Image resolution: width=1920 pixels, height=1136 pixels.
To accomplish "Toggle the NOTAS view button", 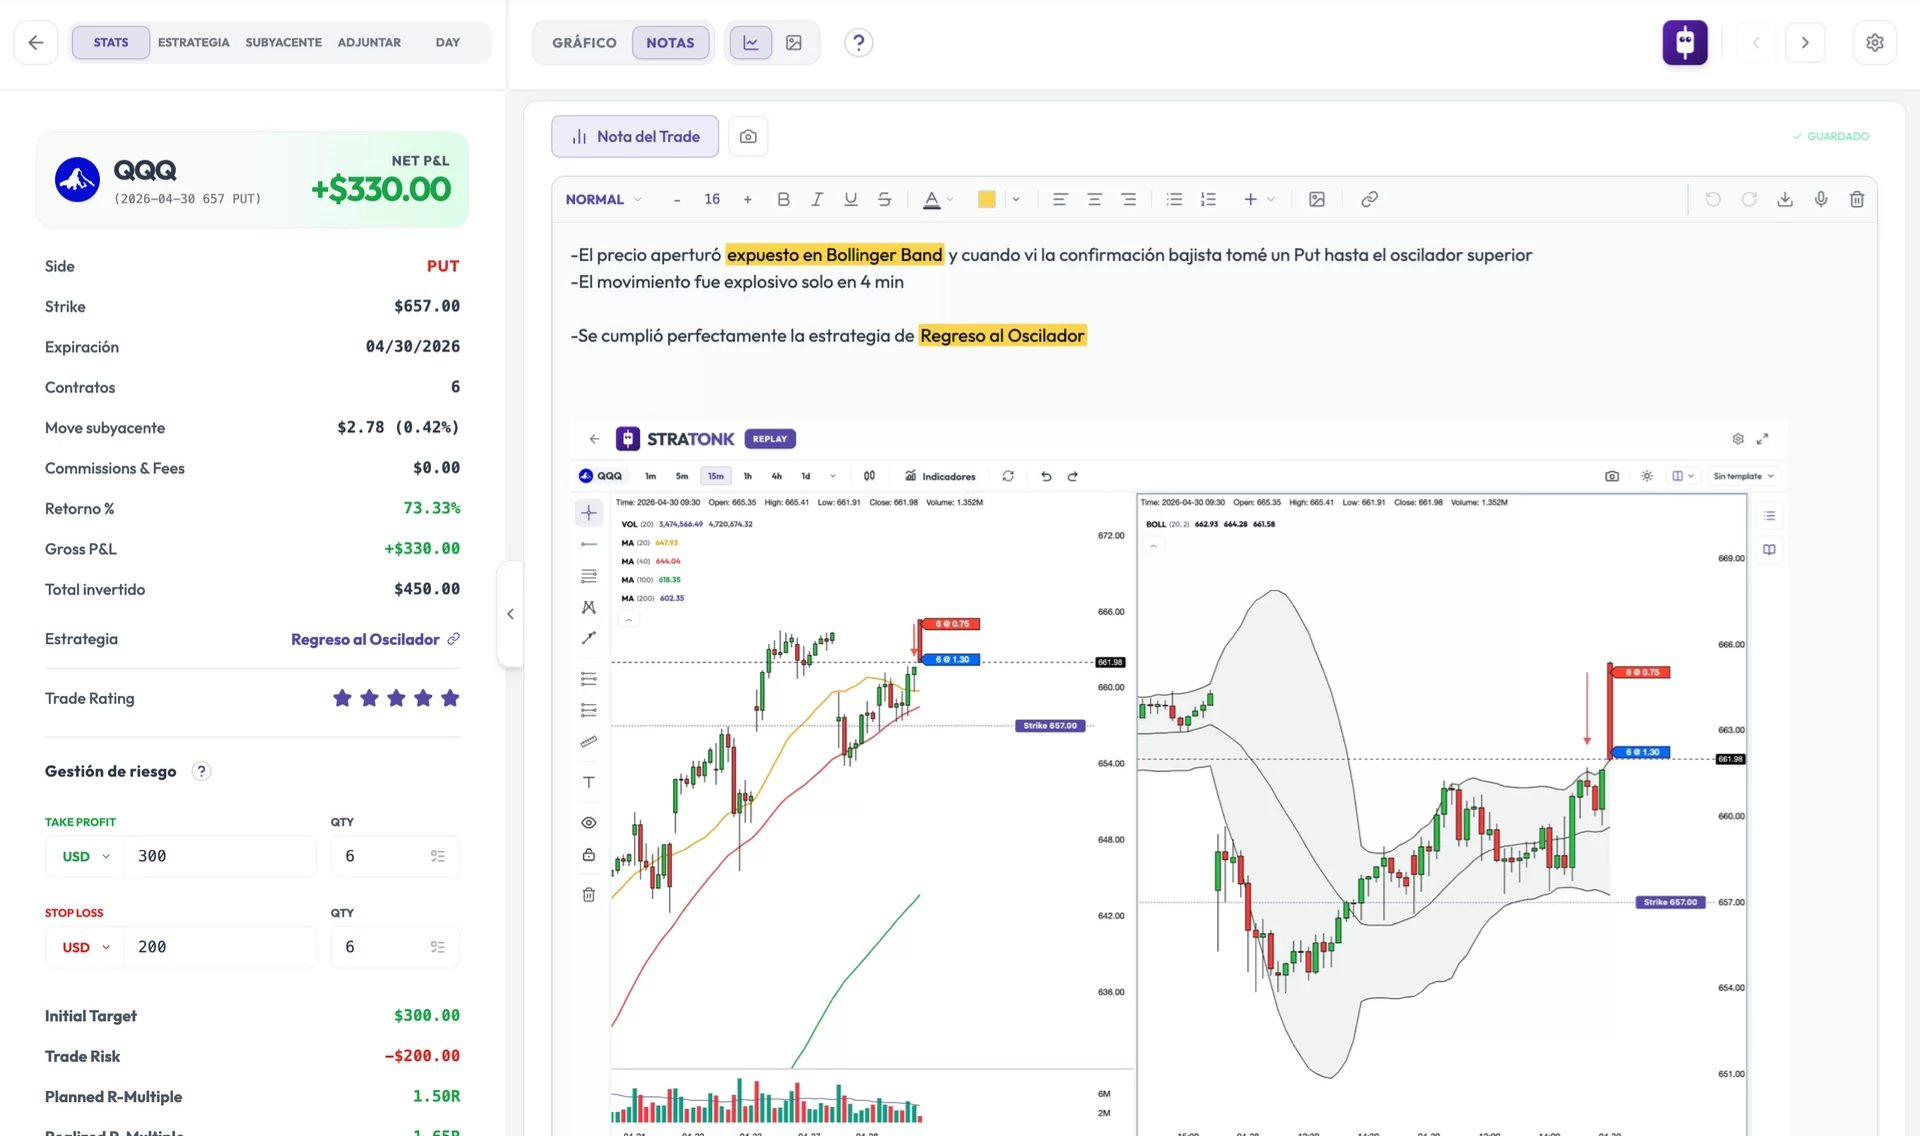I will click(x=670, y=42).
